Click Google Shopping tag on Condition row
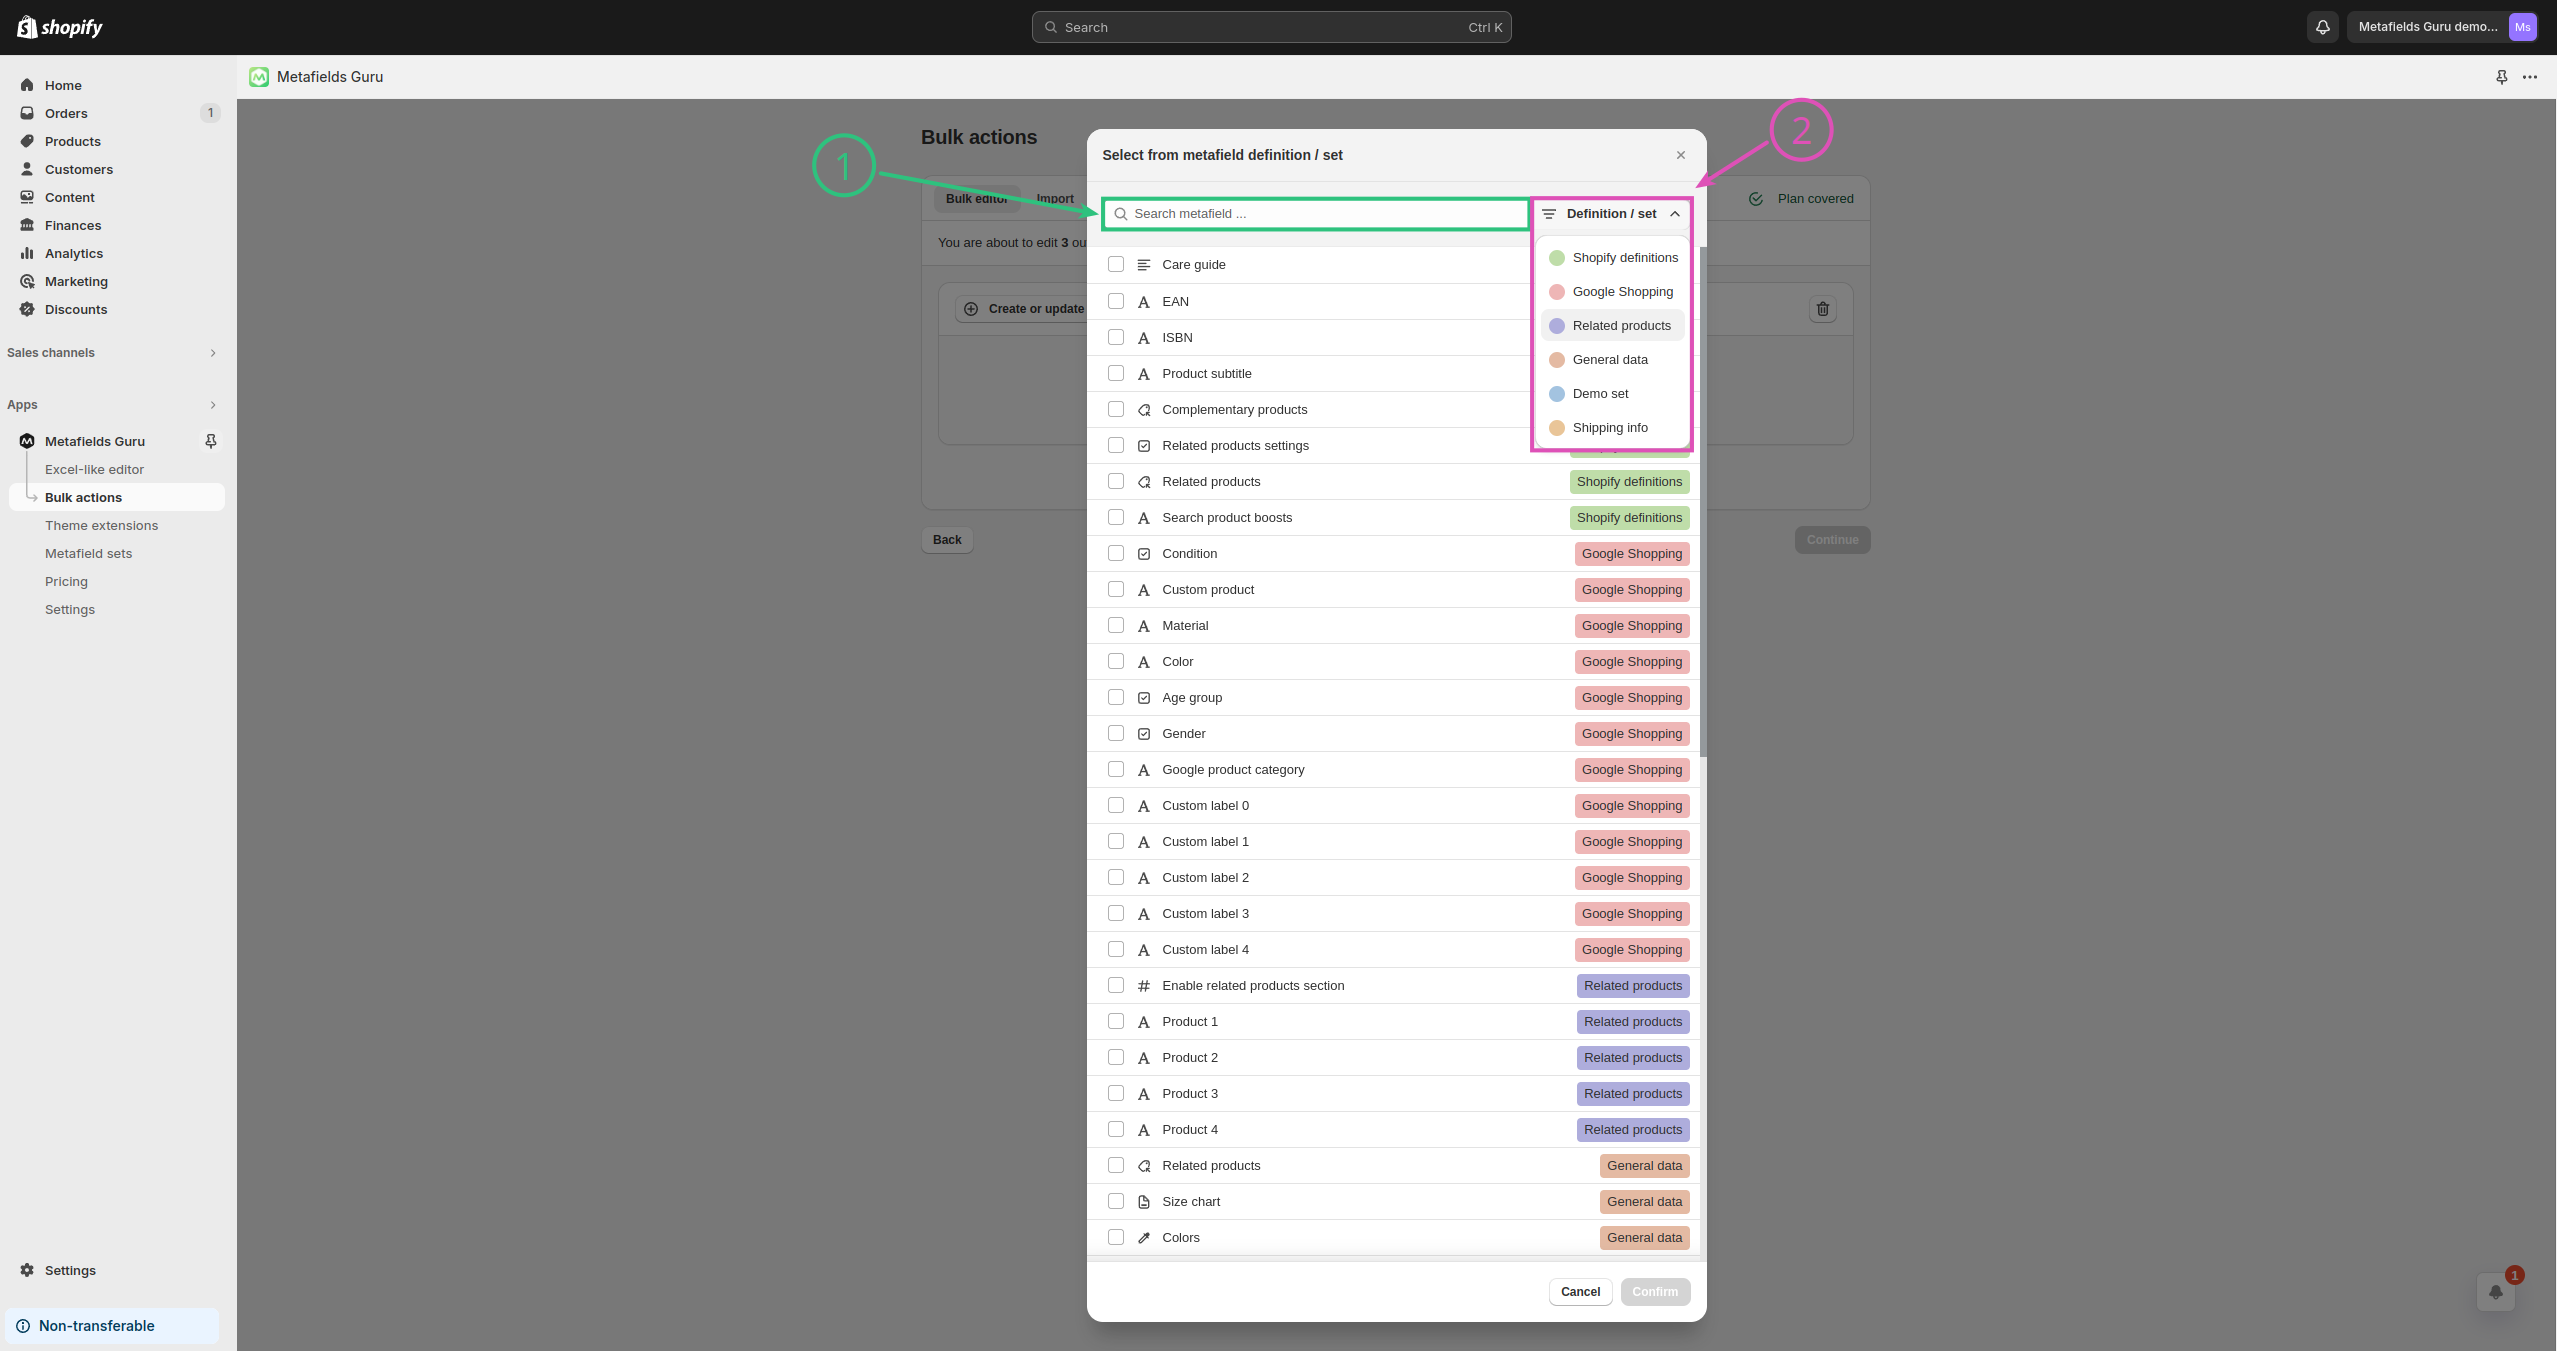2557x1351 pixels. click(1632, 554)
